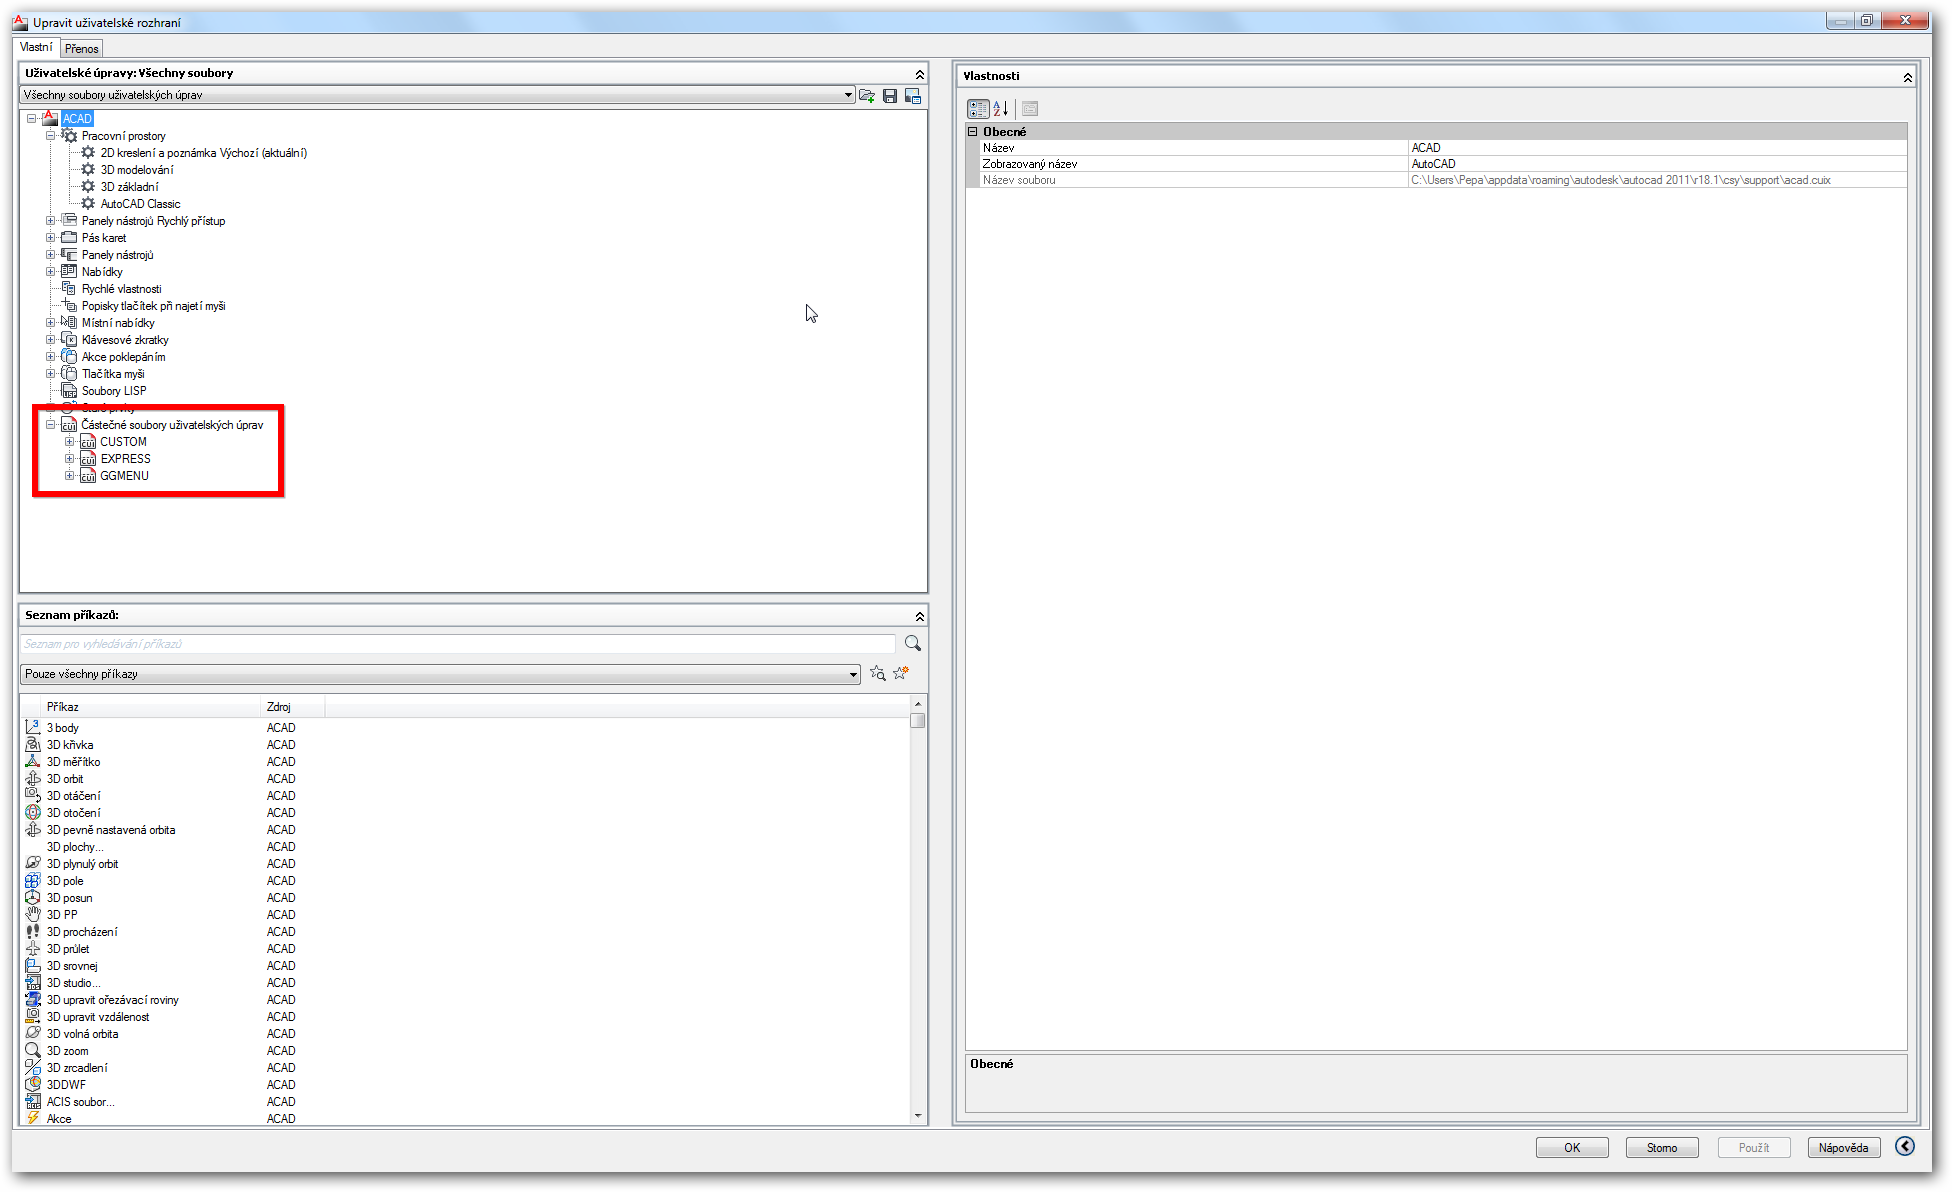Click the Storno button
This screenshot has height=1192, width=1952.
[1662, 1147]
